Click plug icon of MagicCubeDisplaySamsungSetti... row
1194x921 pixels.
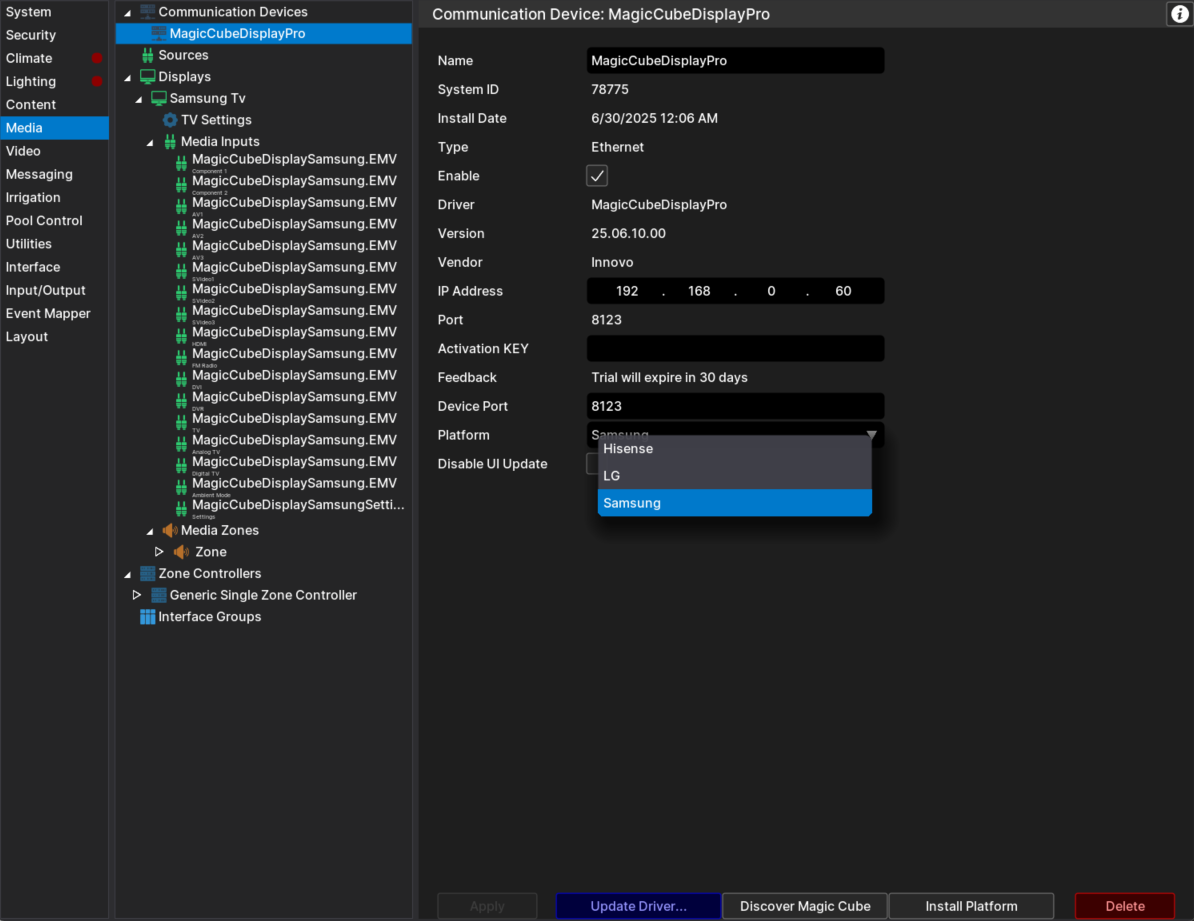point(181,508)
